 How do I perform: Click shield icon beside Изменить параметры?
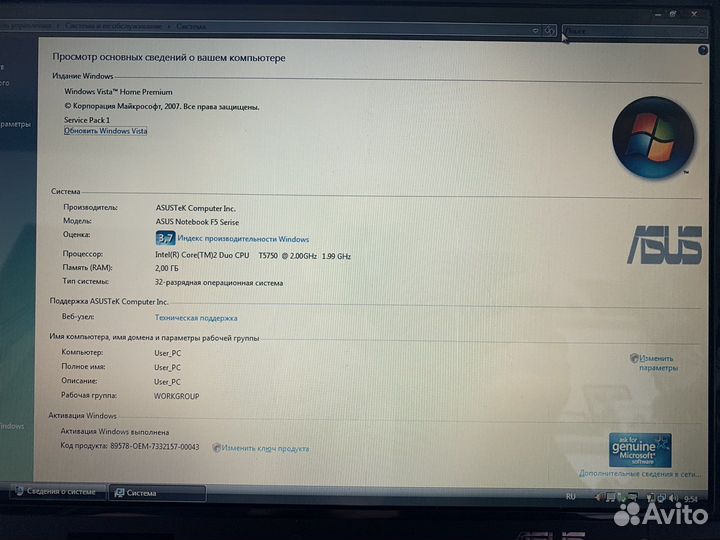(634, 358)
